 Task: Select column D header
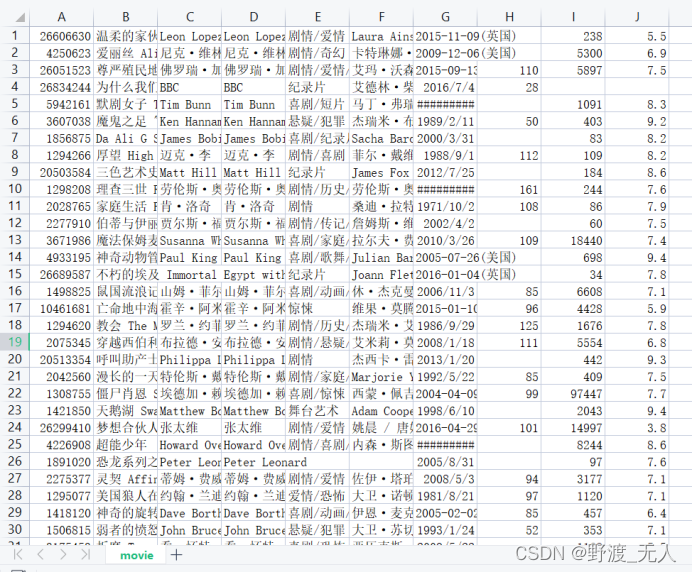click(x=253, y=17)
